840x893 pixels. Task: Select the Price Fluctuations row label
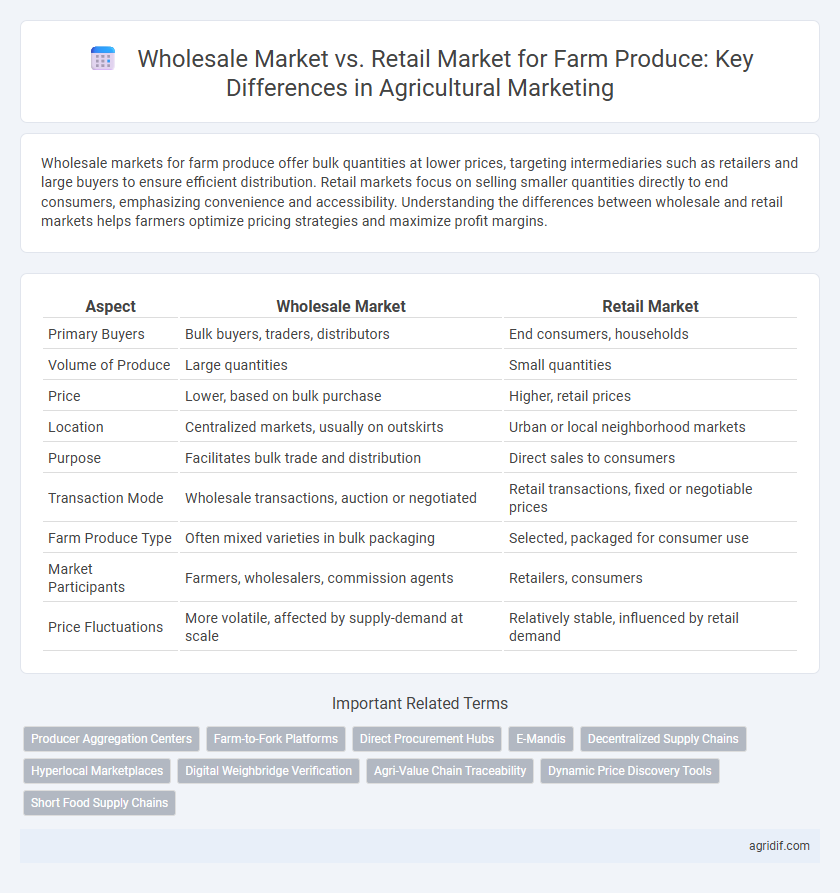click(x=105, y=626)
